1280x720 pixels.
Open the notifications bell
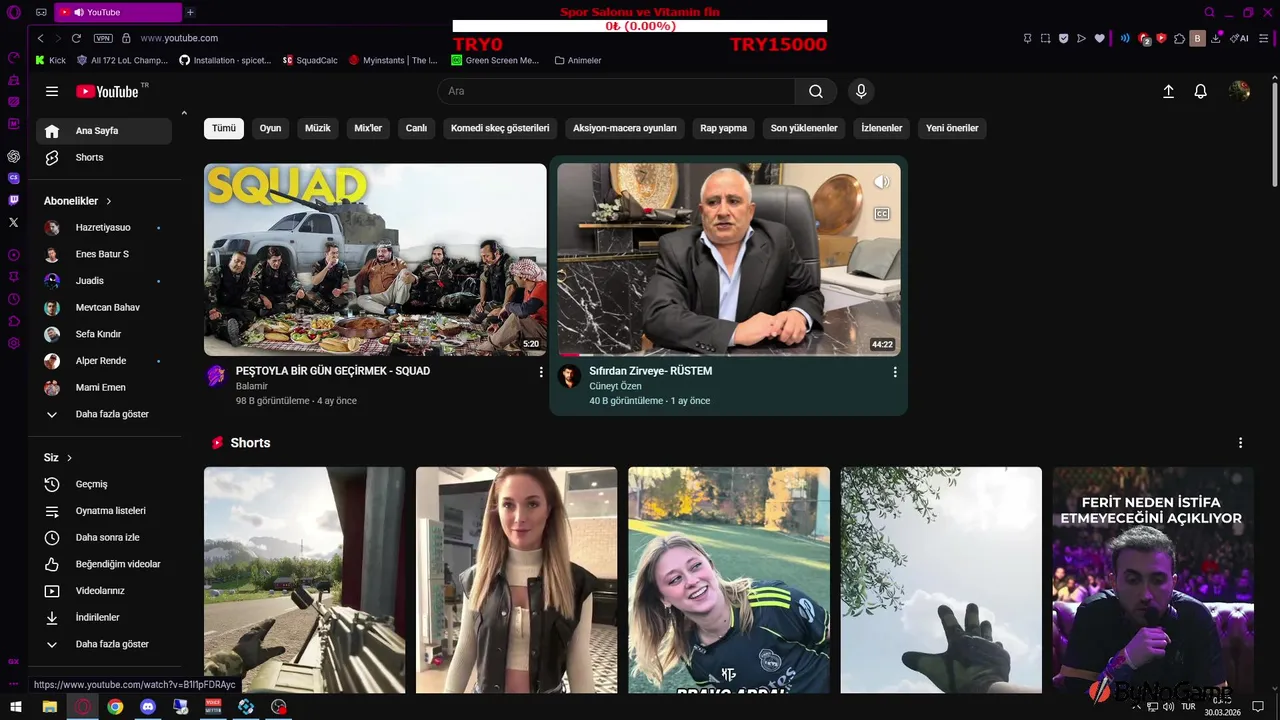(1201, 91)
